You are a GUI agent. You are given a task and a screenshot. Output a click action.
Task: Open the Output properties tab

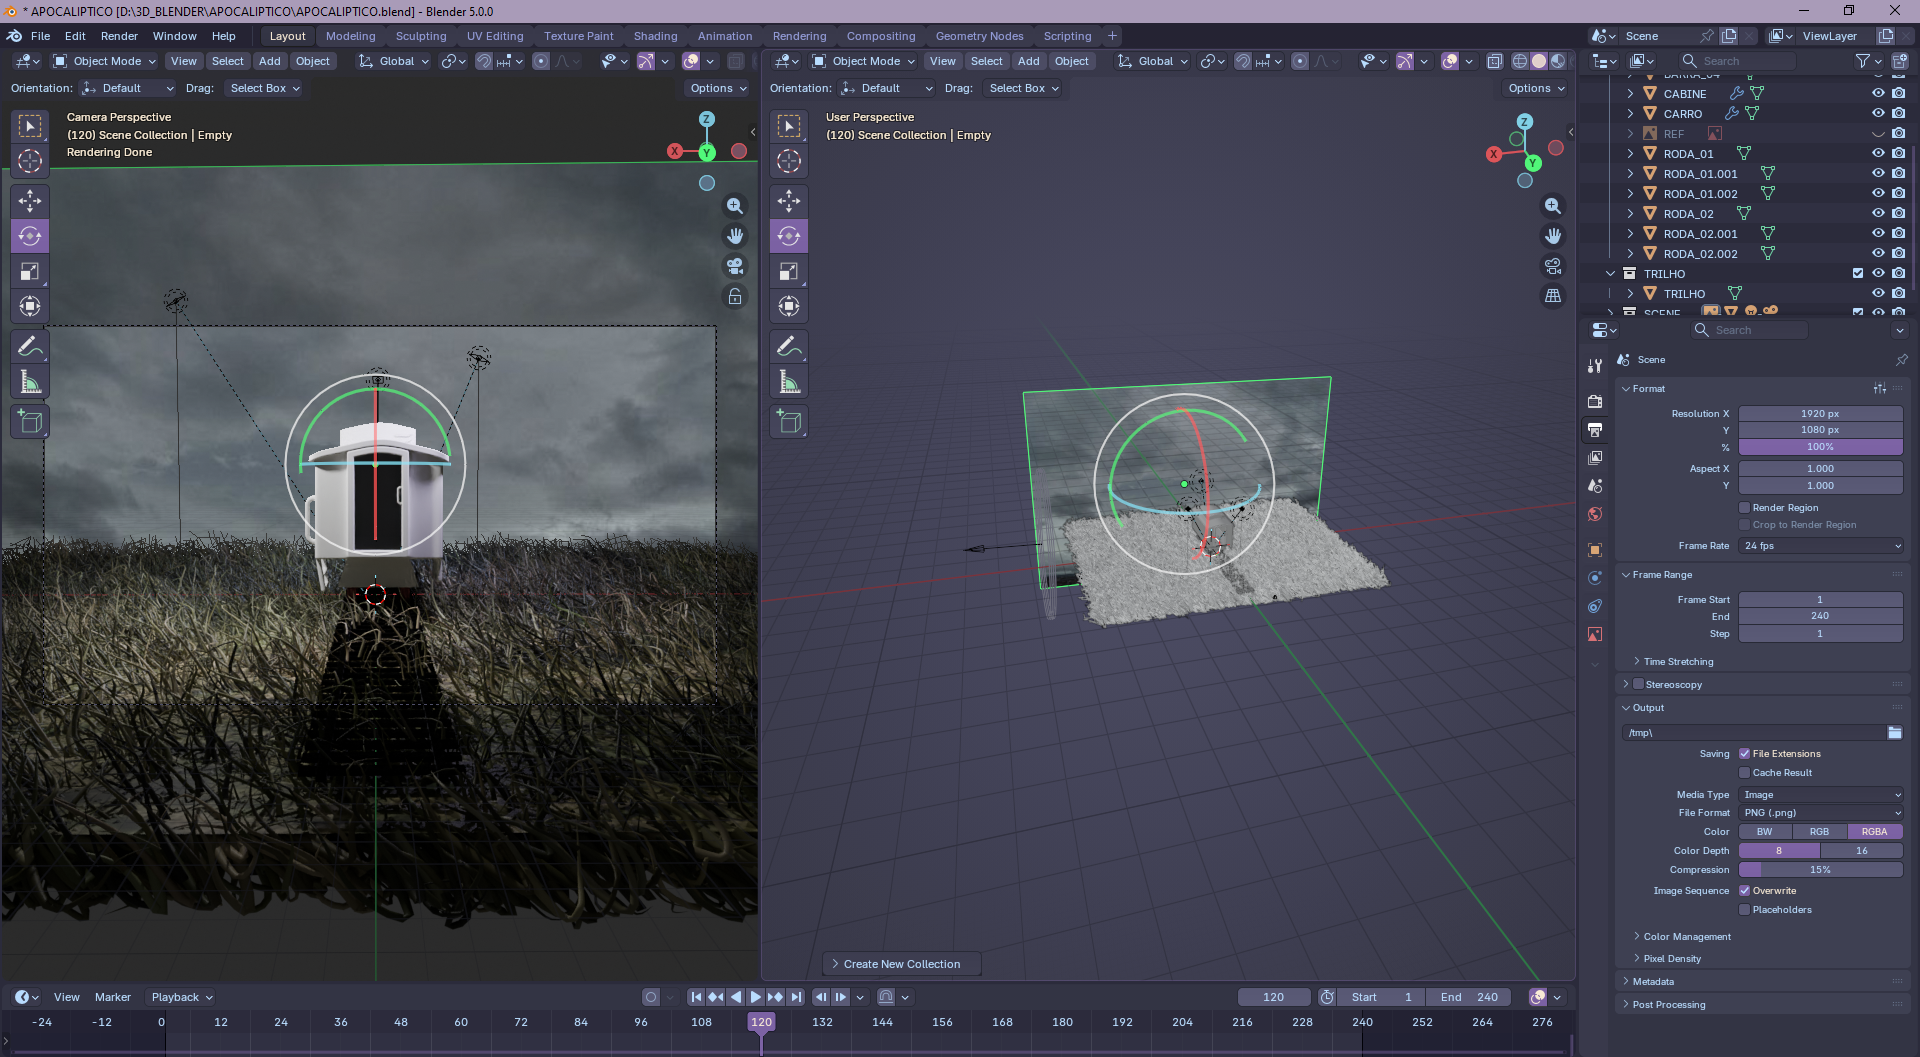(1595, 429)
